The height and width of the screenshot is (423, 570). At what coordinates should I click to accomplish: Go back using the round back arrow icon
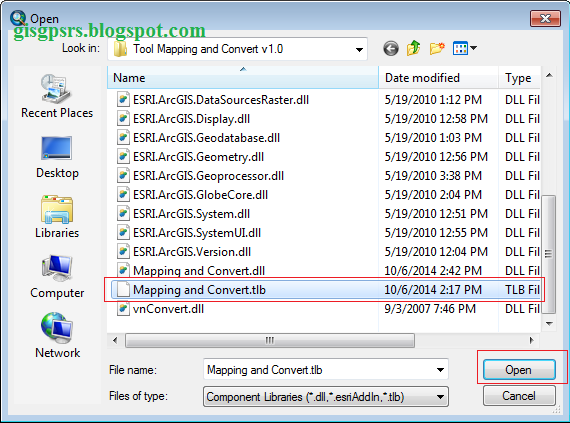pyautogui.click(x=391, y=48)
